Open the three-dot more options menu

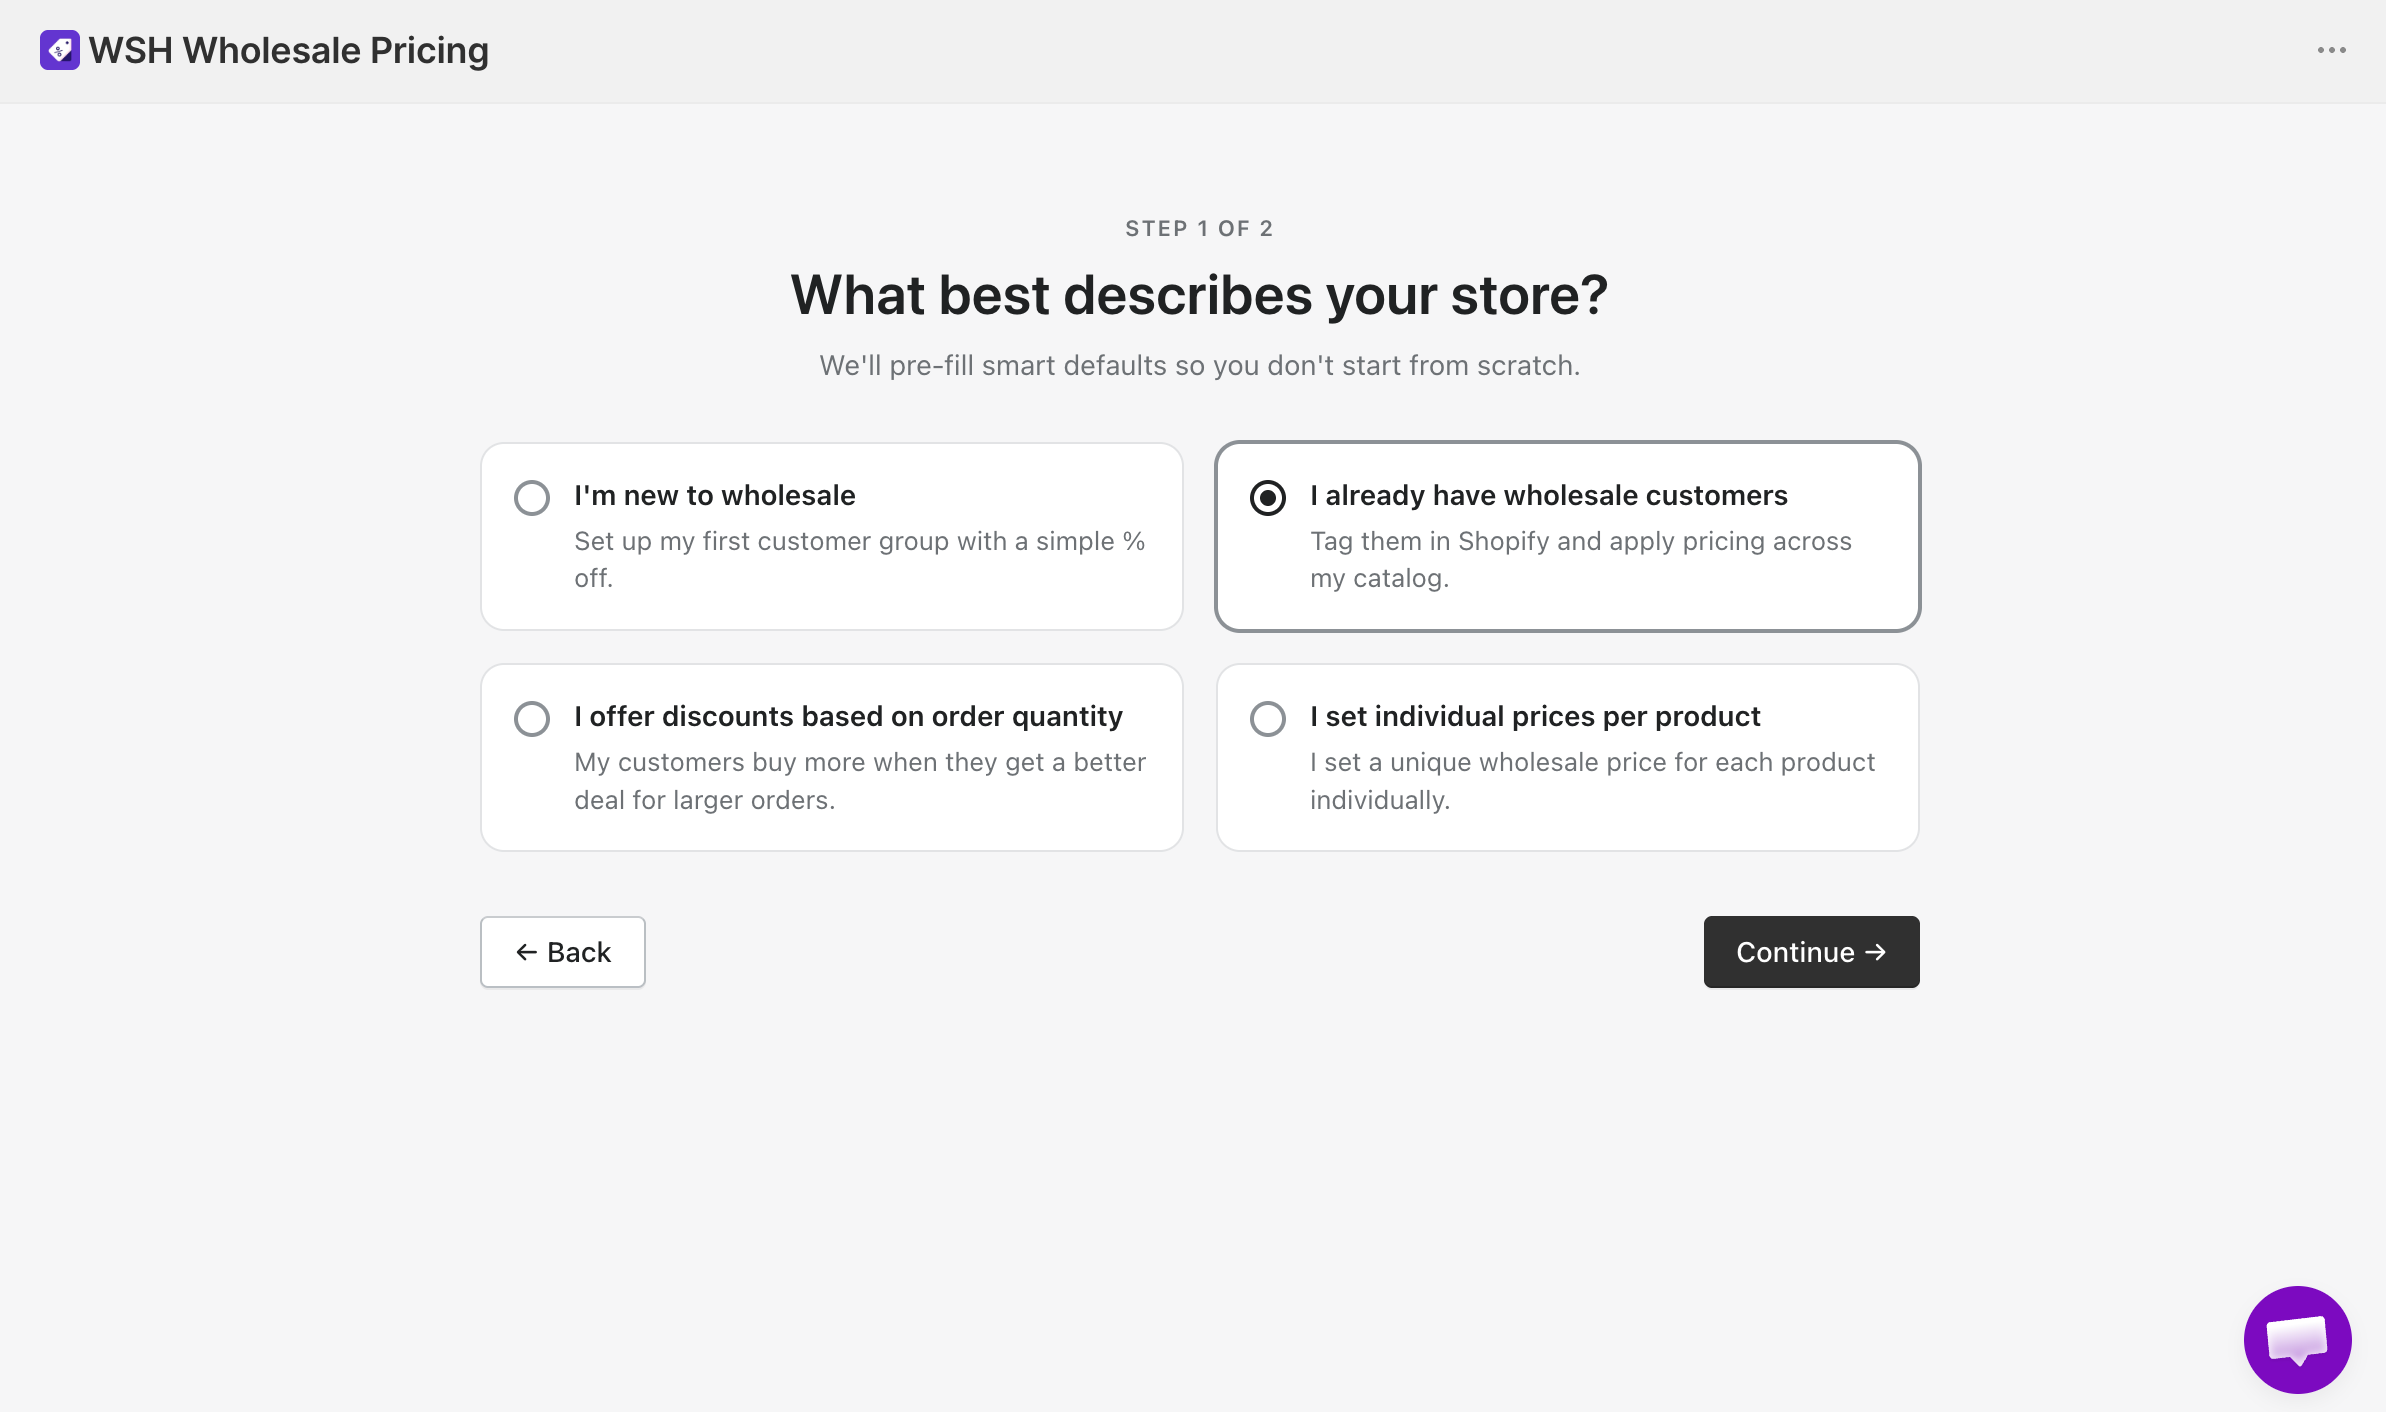2331,50
